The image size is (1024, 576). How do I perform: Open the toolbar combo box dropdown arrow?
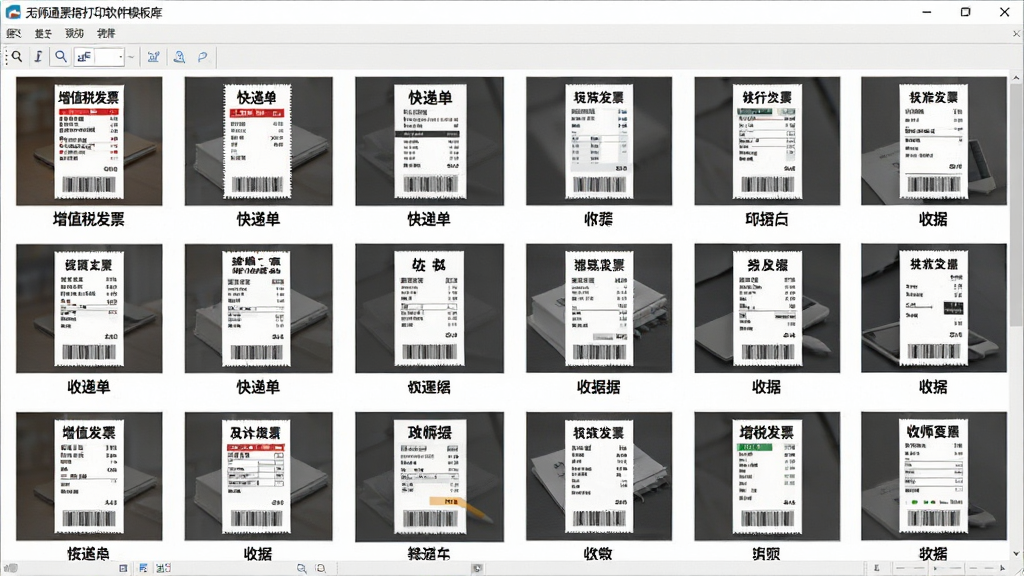[x=121, y=57]
